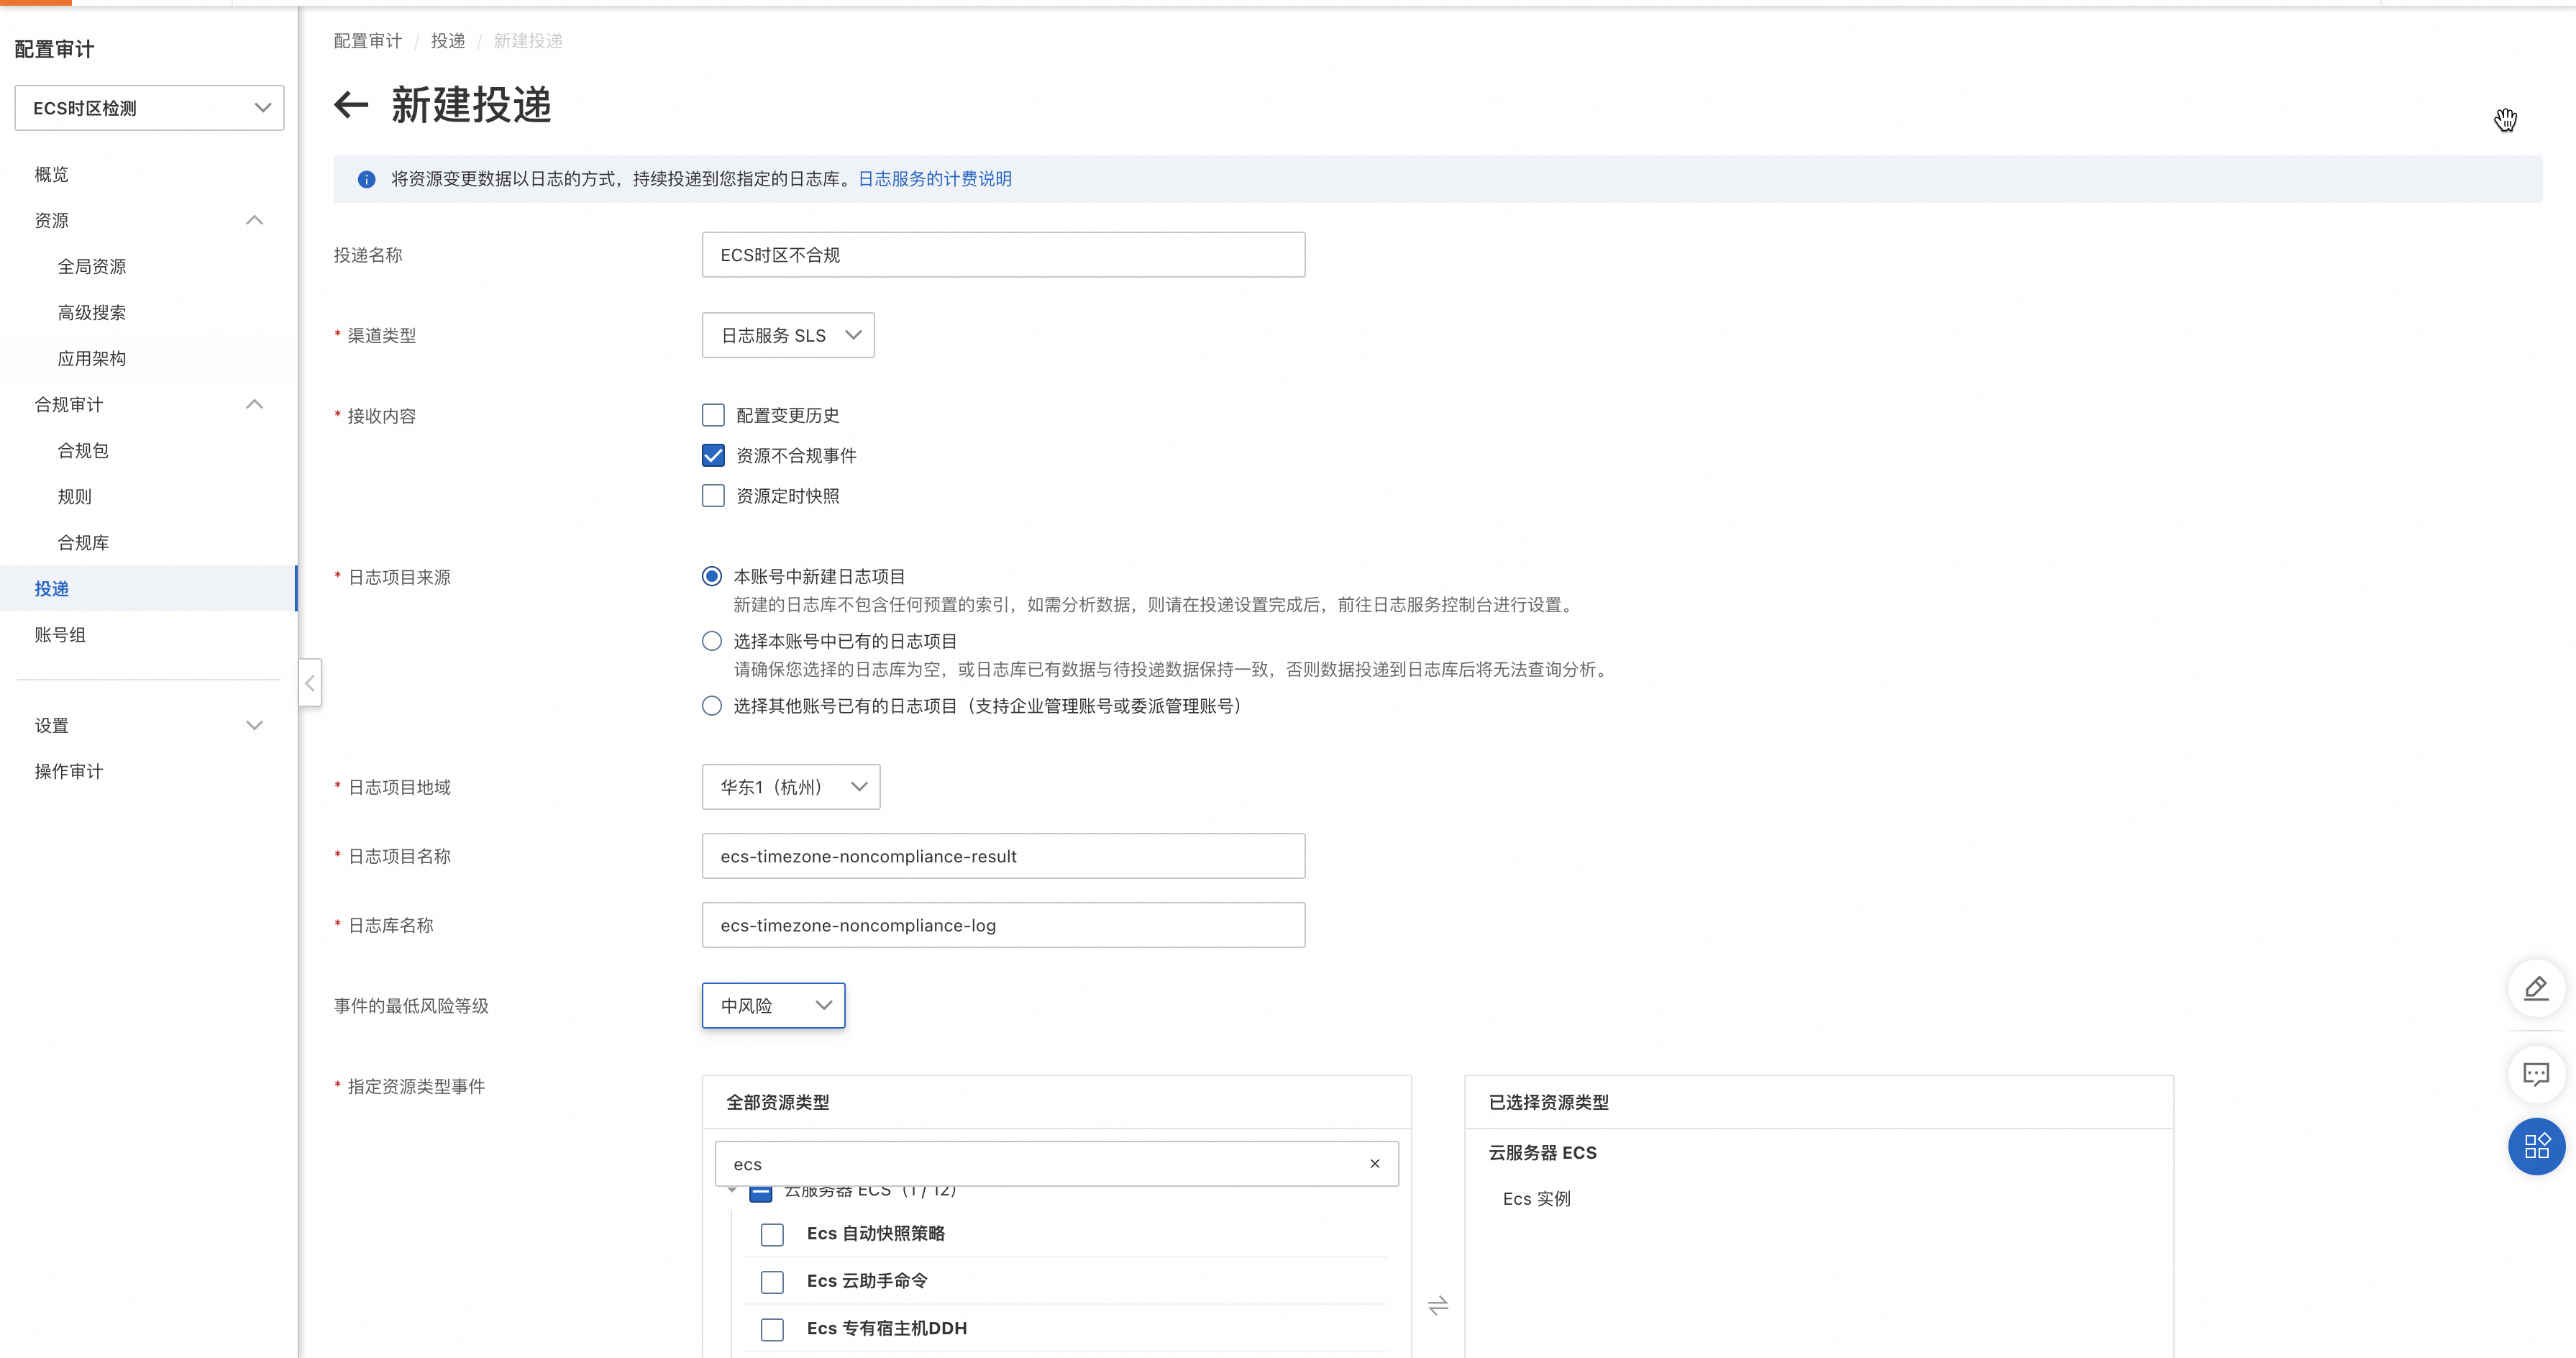
Task: Click the transfer arrows between resource lists
Action: [x=1437, y=1305]
